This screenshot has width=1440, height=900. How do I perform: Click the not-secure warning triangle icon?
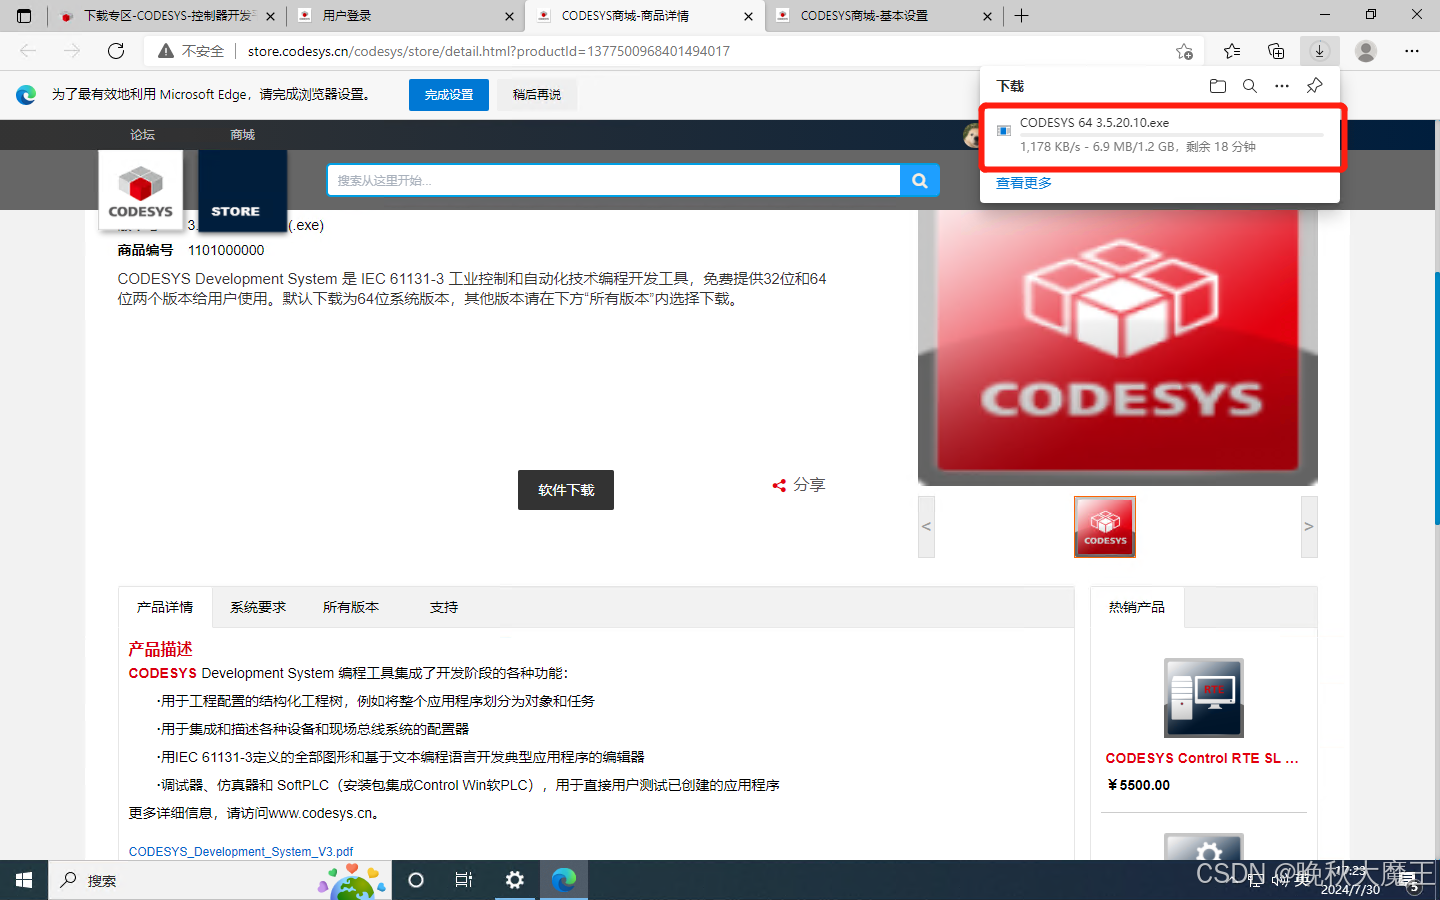(x=166, y=51)
